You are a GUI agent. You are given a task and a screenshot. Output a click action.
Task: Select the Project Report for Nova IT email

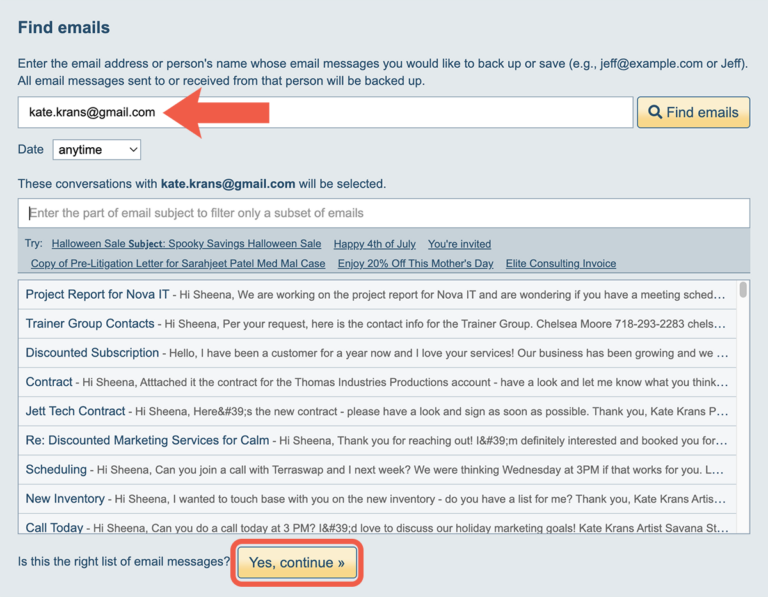coord(377,294)
